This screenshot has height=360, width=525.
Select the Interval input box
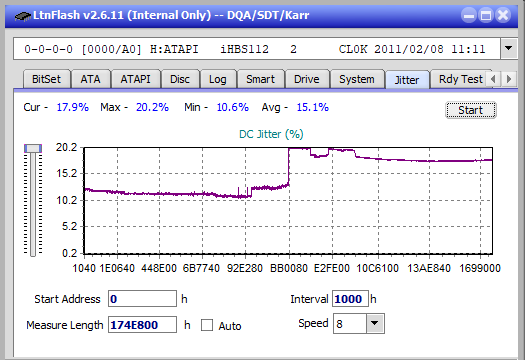(x=350, y=299)
